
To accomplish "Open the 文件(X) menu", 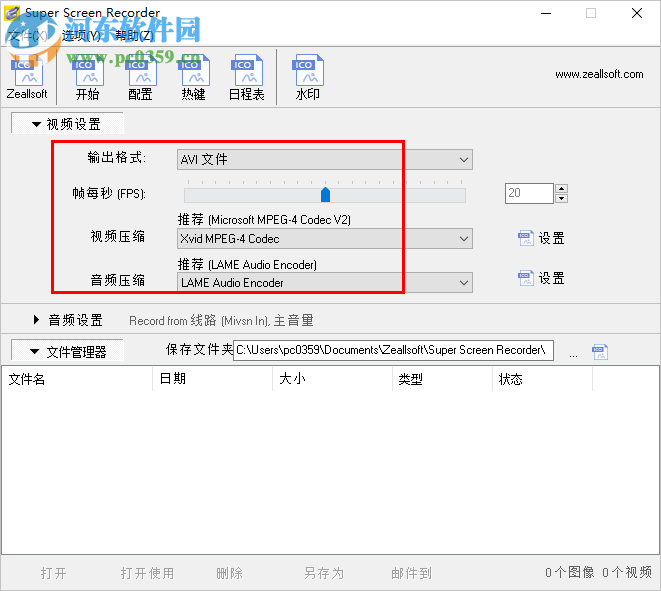I will pyautogui.click(x=27, y=35).
